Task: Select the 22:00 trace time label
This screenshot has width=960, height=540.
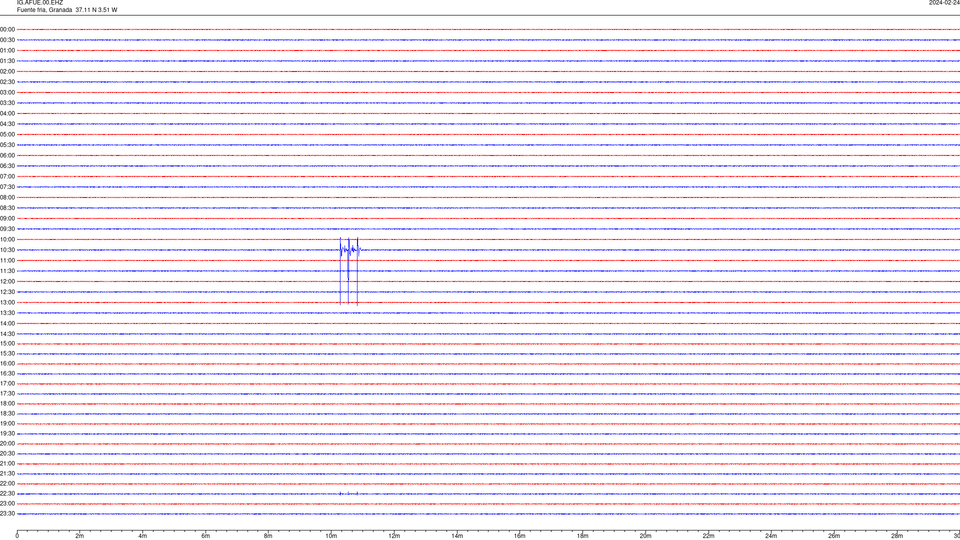Action: (7, 484)
